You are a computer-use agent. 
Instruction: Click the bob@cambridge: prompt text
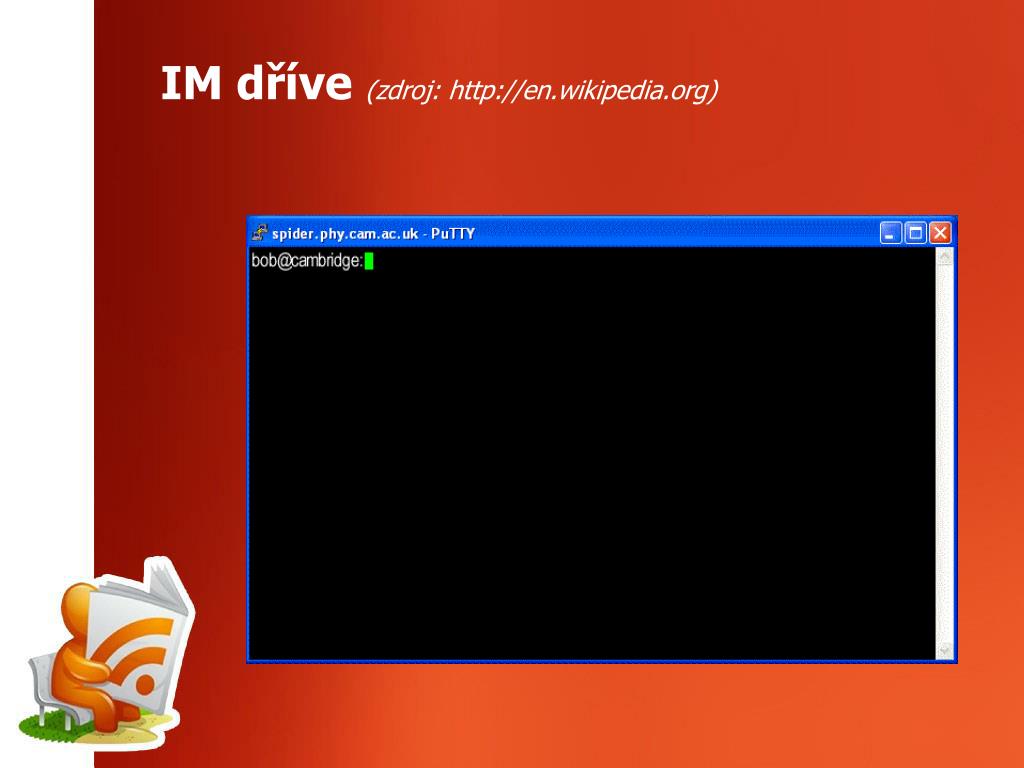coord(307,261)
